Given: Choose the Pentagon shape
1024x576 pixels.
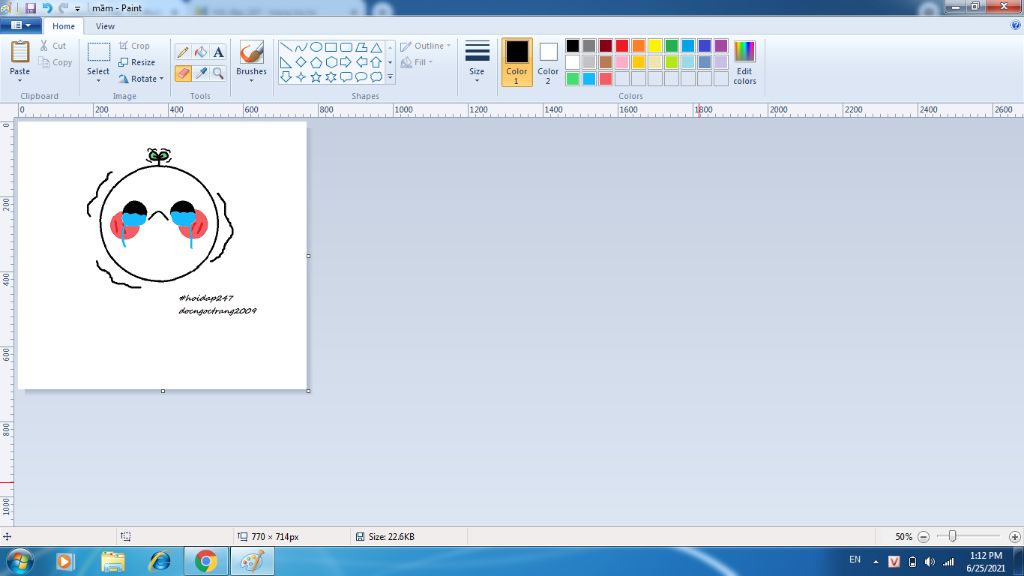Looking at the screenshot, I should click(315, 63).
